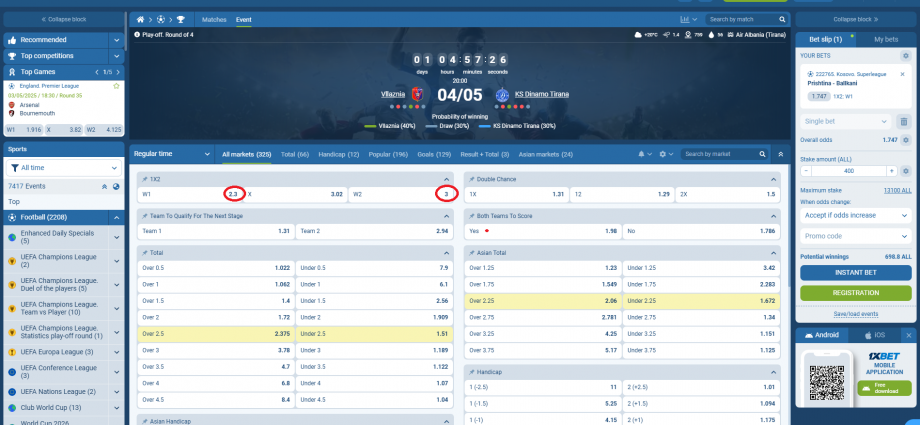Open gear settings menu in markets bar
This screenshot has height=425, width=920.
[x=666, y=154]
